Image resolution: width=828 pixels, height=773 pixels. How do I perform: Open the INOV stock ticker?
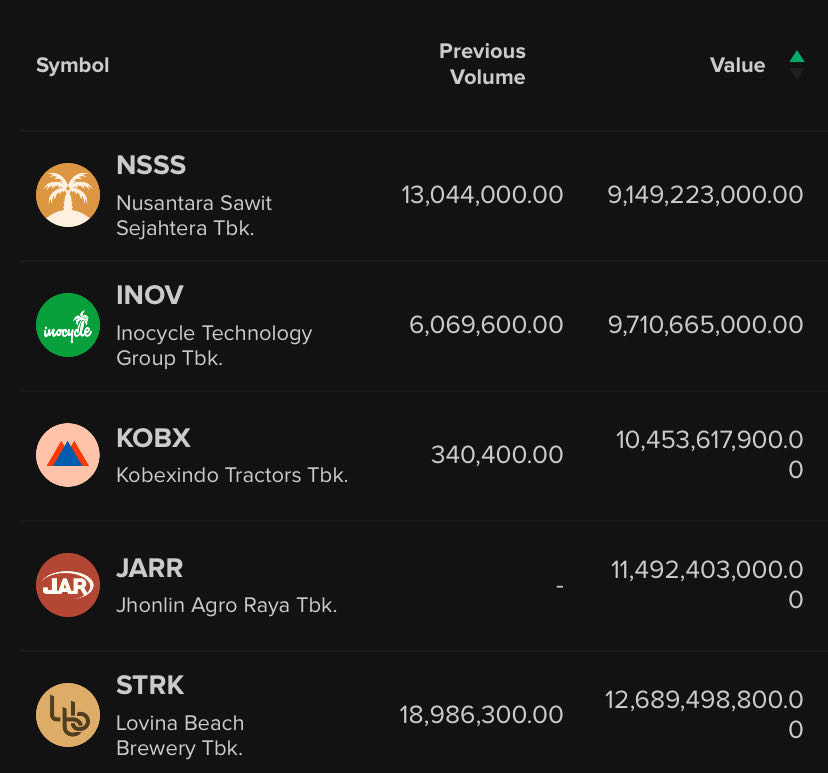pos(150,295)
